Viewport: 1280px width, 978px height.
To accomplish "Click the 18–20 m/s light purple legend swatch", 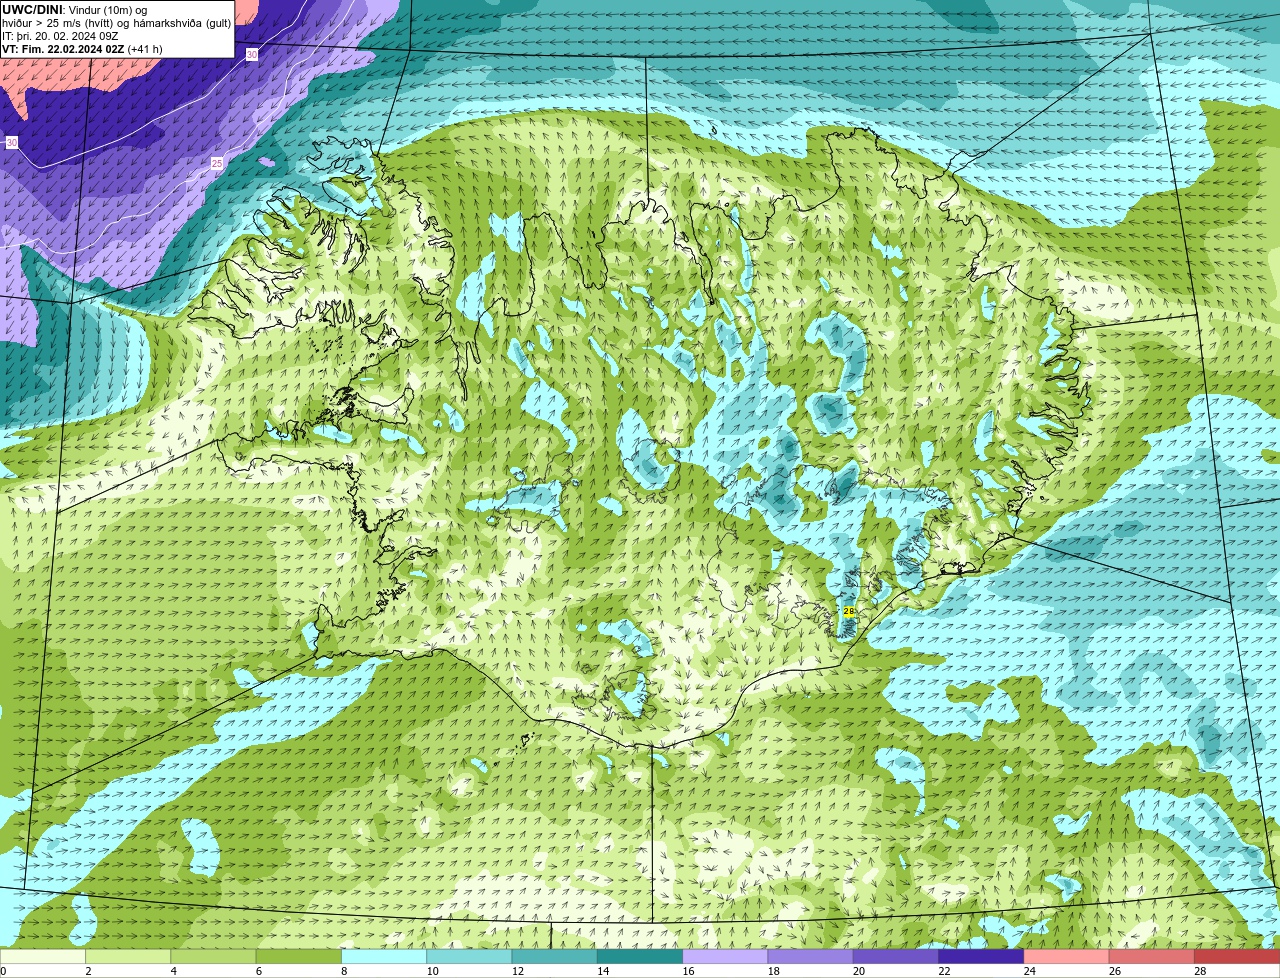I will click(810, 957).
